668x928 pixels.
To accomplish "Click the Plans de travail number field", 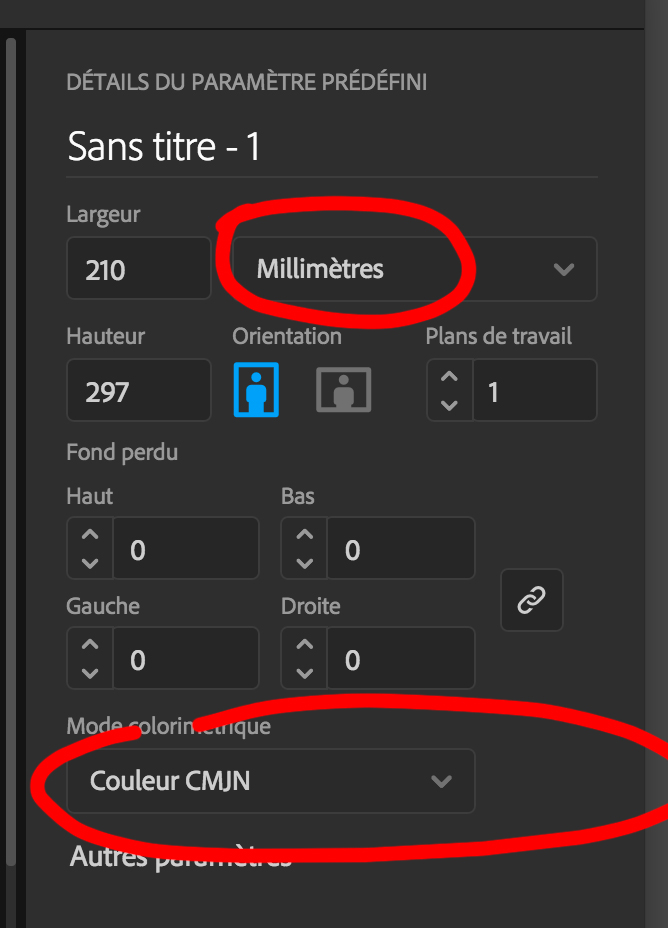I will (534, 391).
